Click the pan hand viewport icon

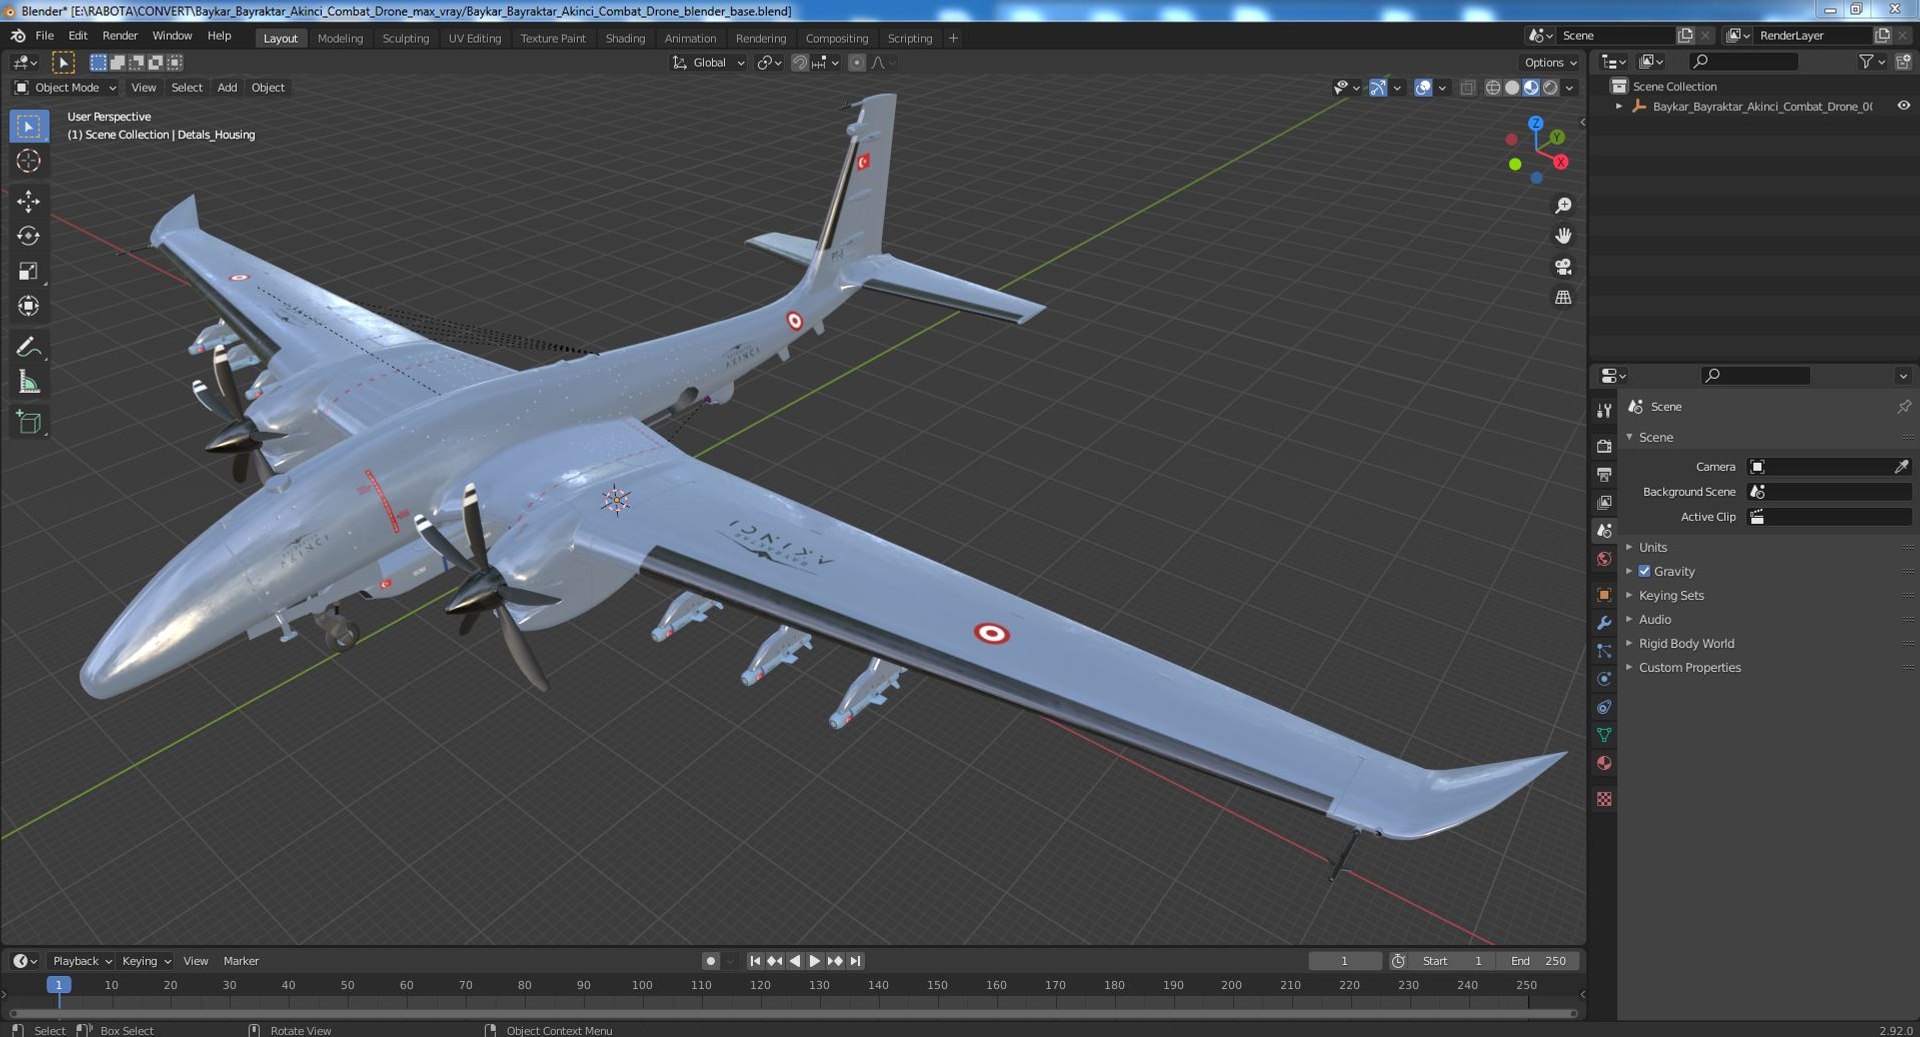pyautogui.click(x=1563, y=236)
